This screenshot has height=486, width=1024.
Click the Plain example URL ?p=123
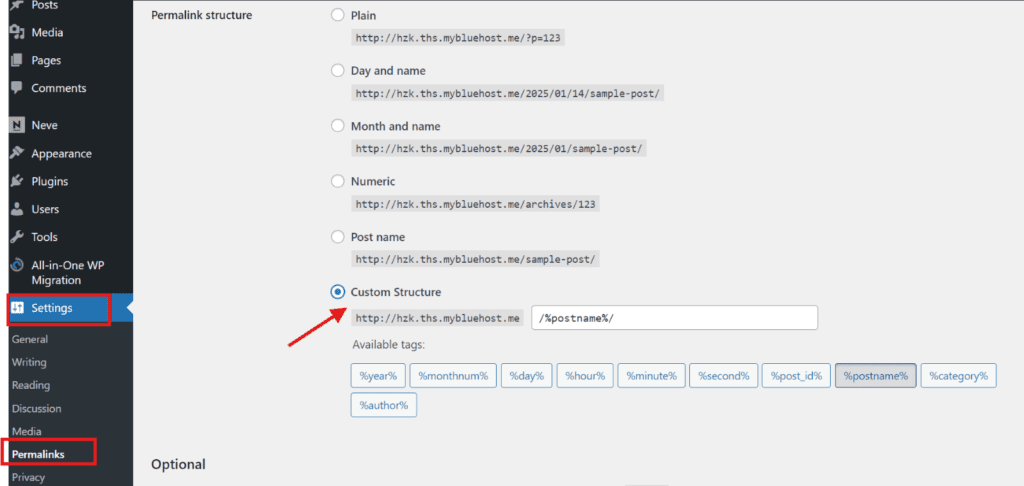[458, 38]
